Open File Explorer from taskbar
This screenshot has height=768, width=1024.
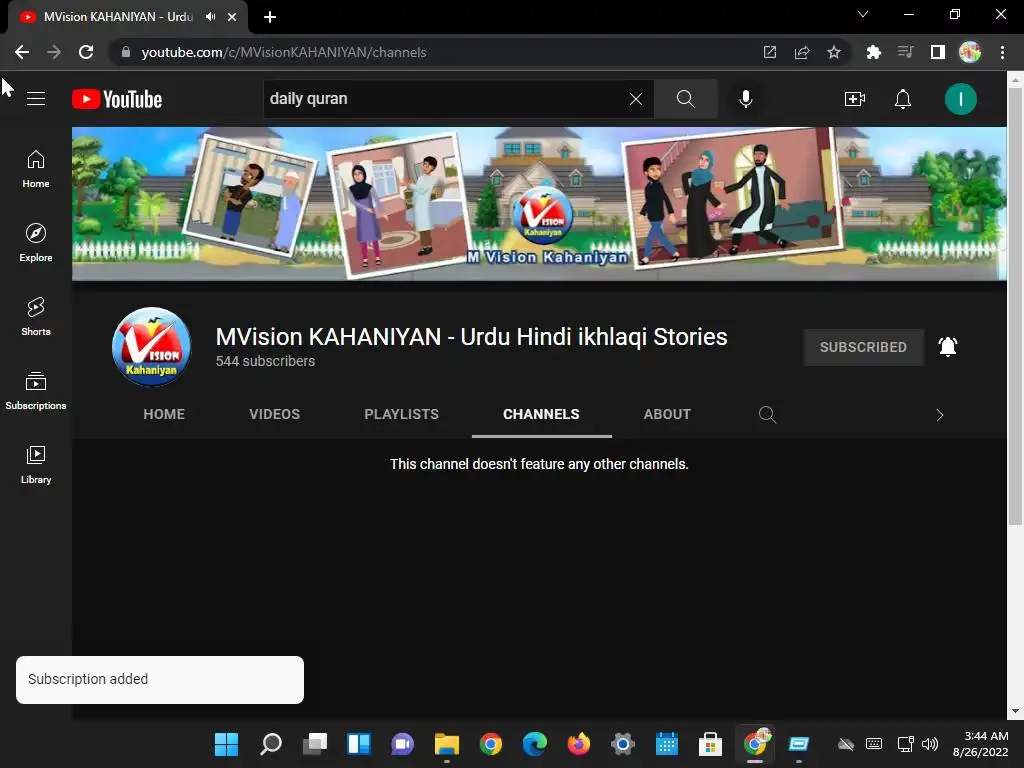click(447, 744)
